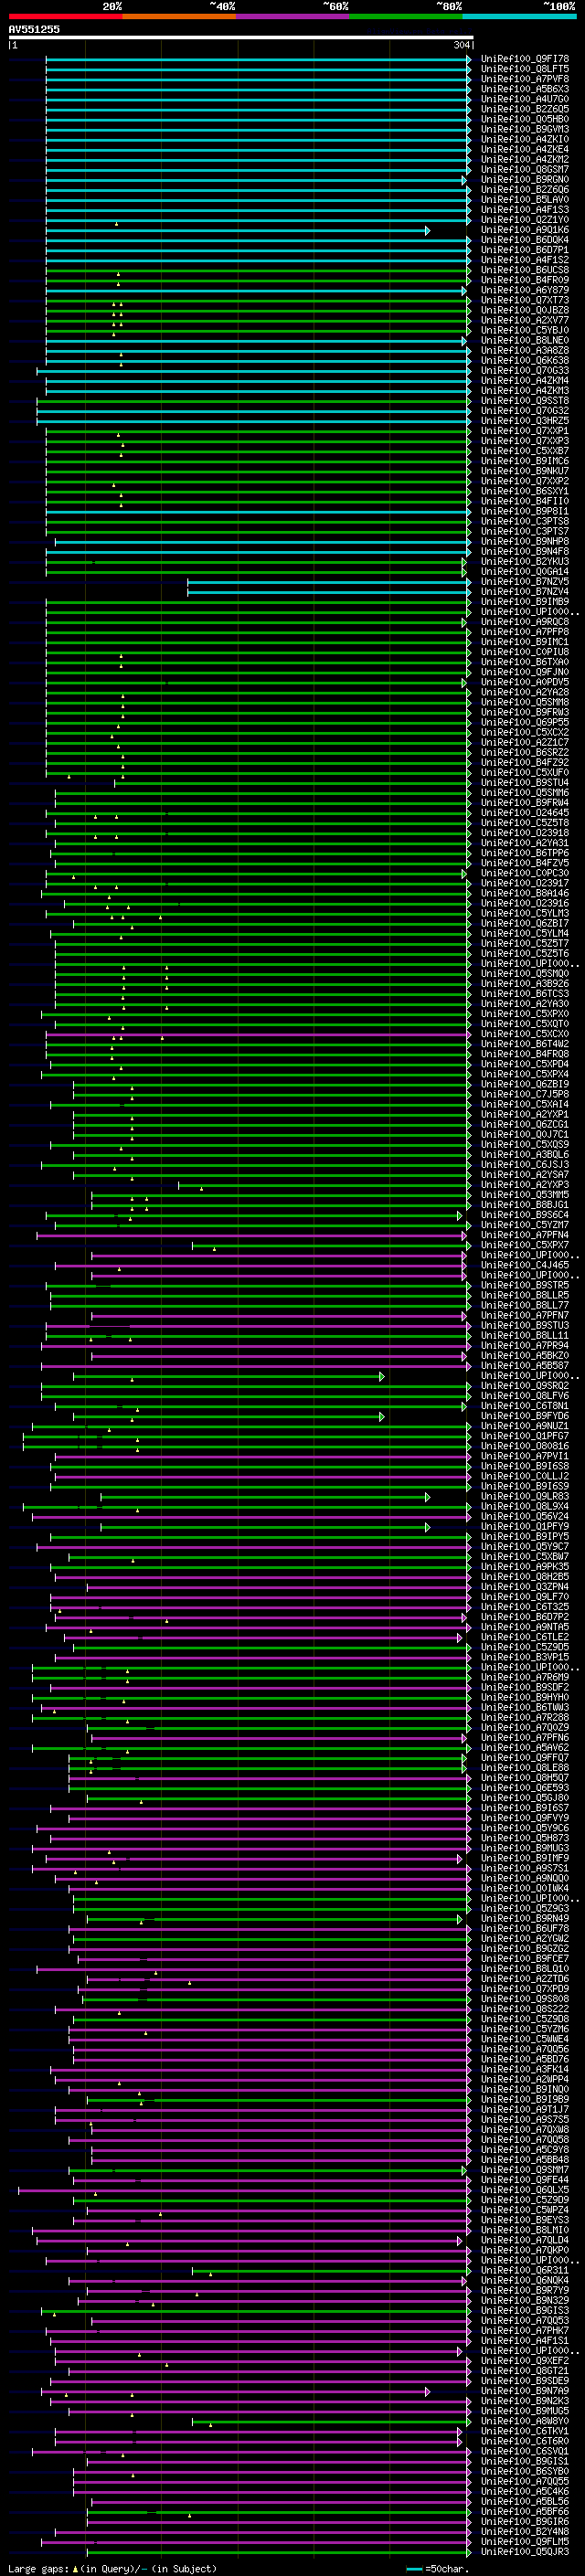Click the white query sequence bar ending at 304
Screen dimensions: 585x2576
click(241, 37)
